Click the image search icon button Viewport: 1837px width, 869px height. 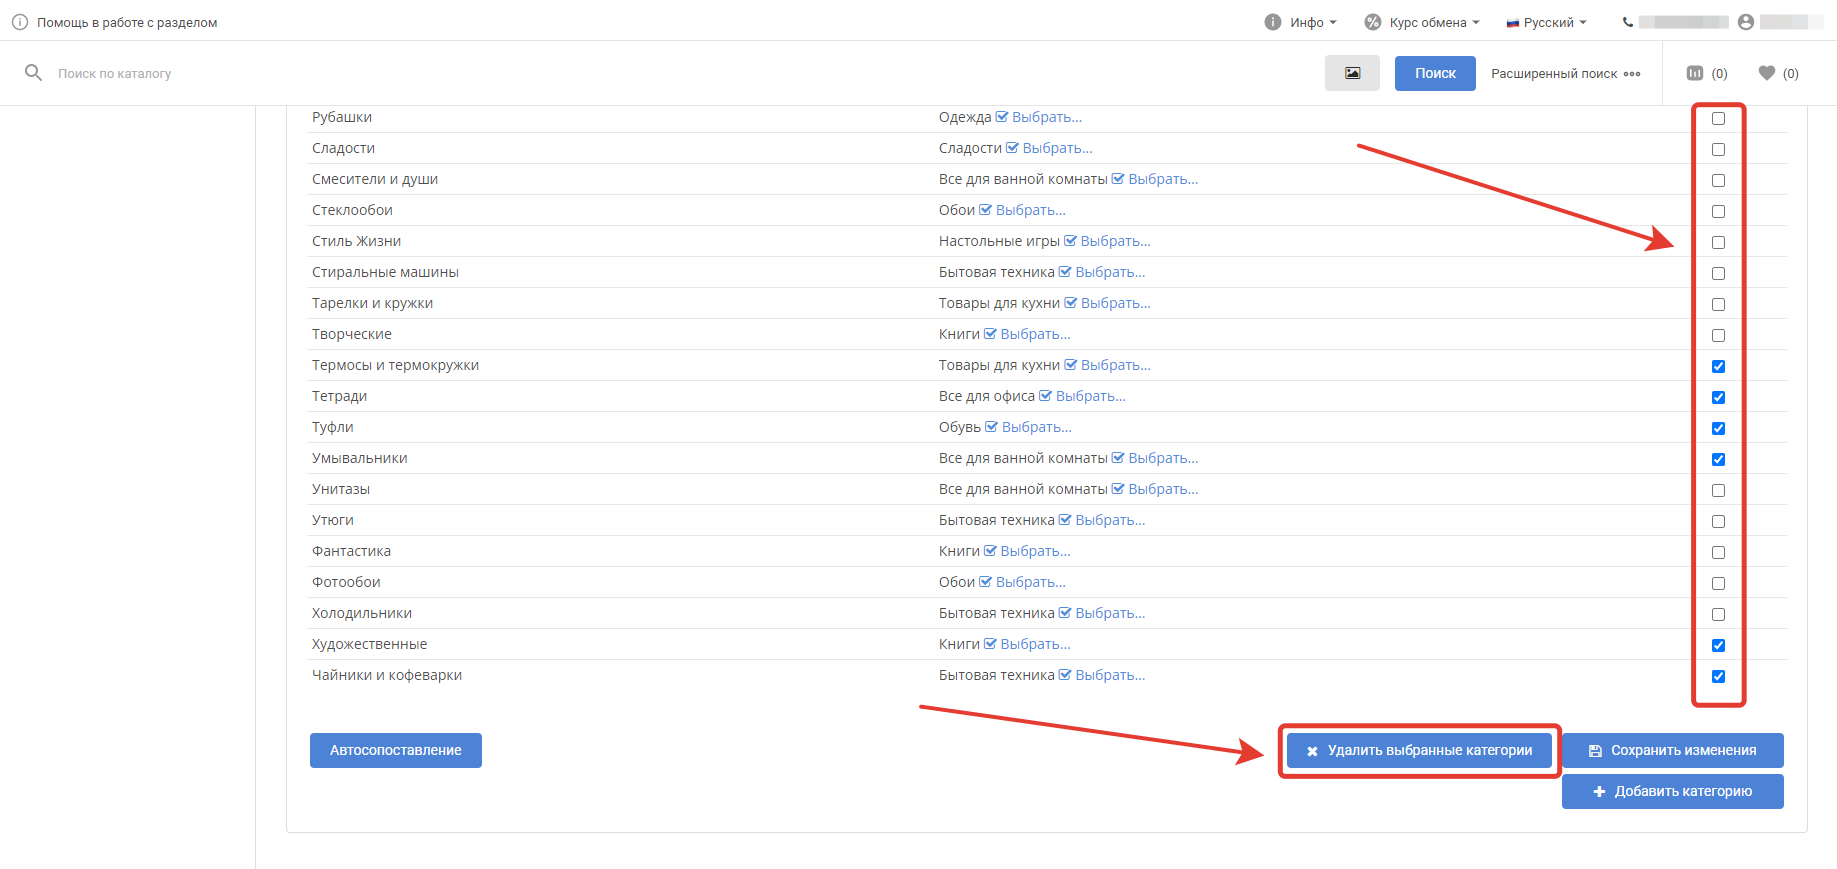[x=1352, y=73]
